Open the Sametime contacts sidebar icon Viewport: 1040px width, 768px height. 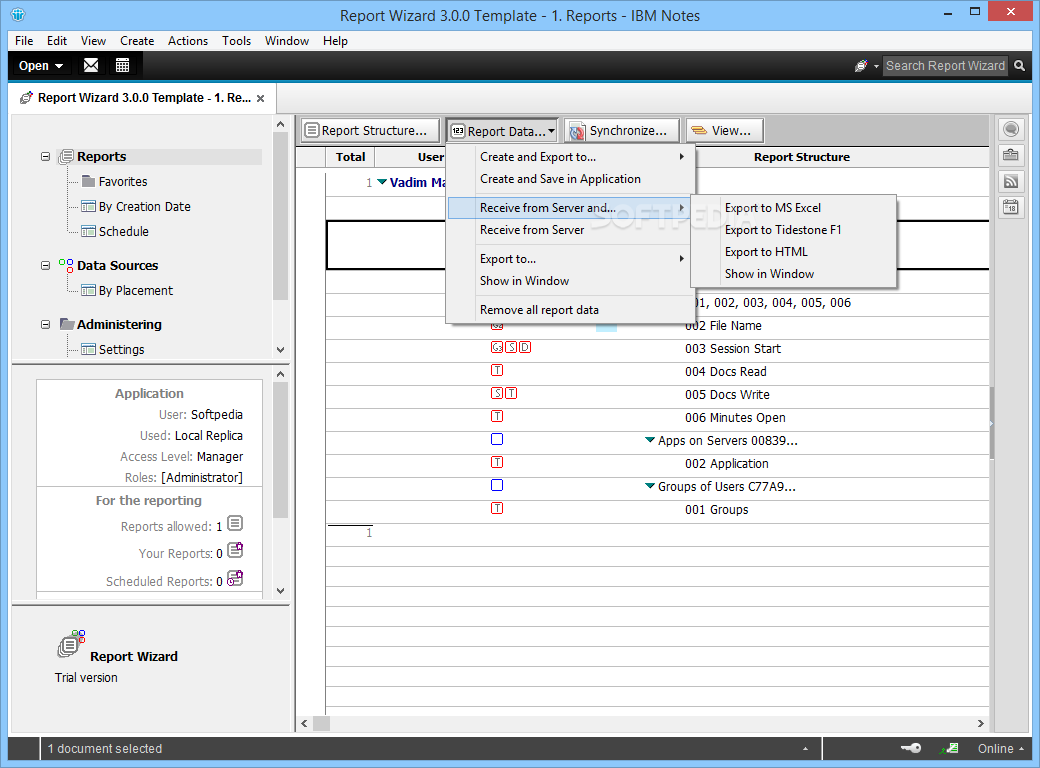point(1011,129)
